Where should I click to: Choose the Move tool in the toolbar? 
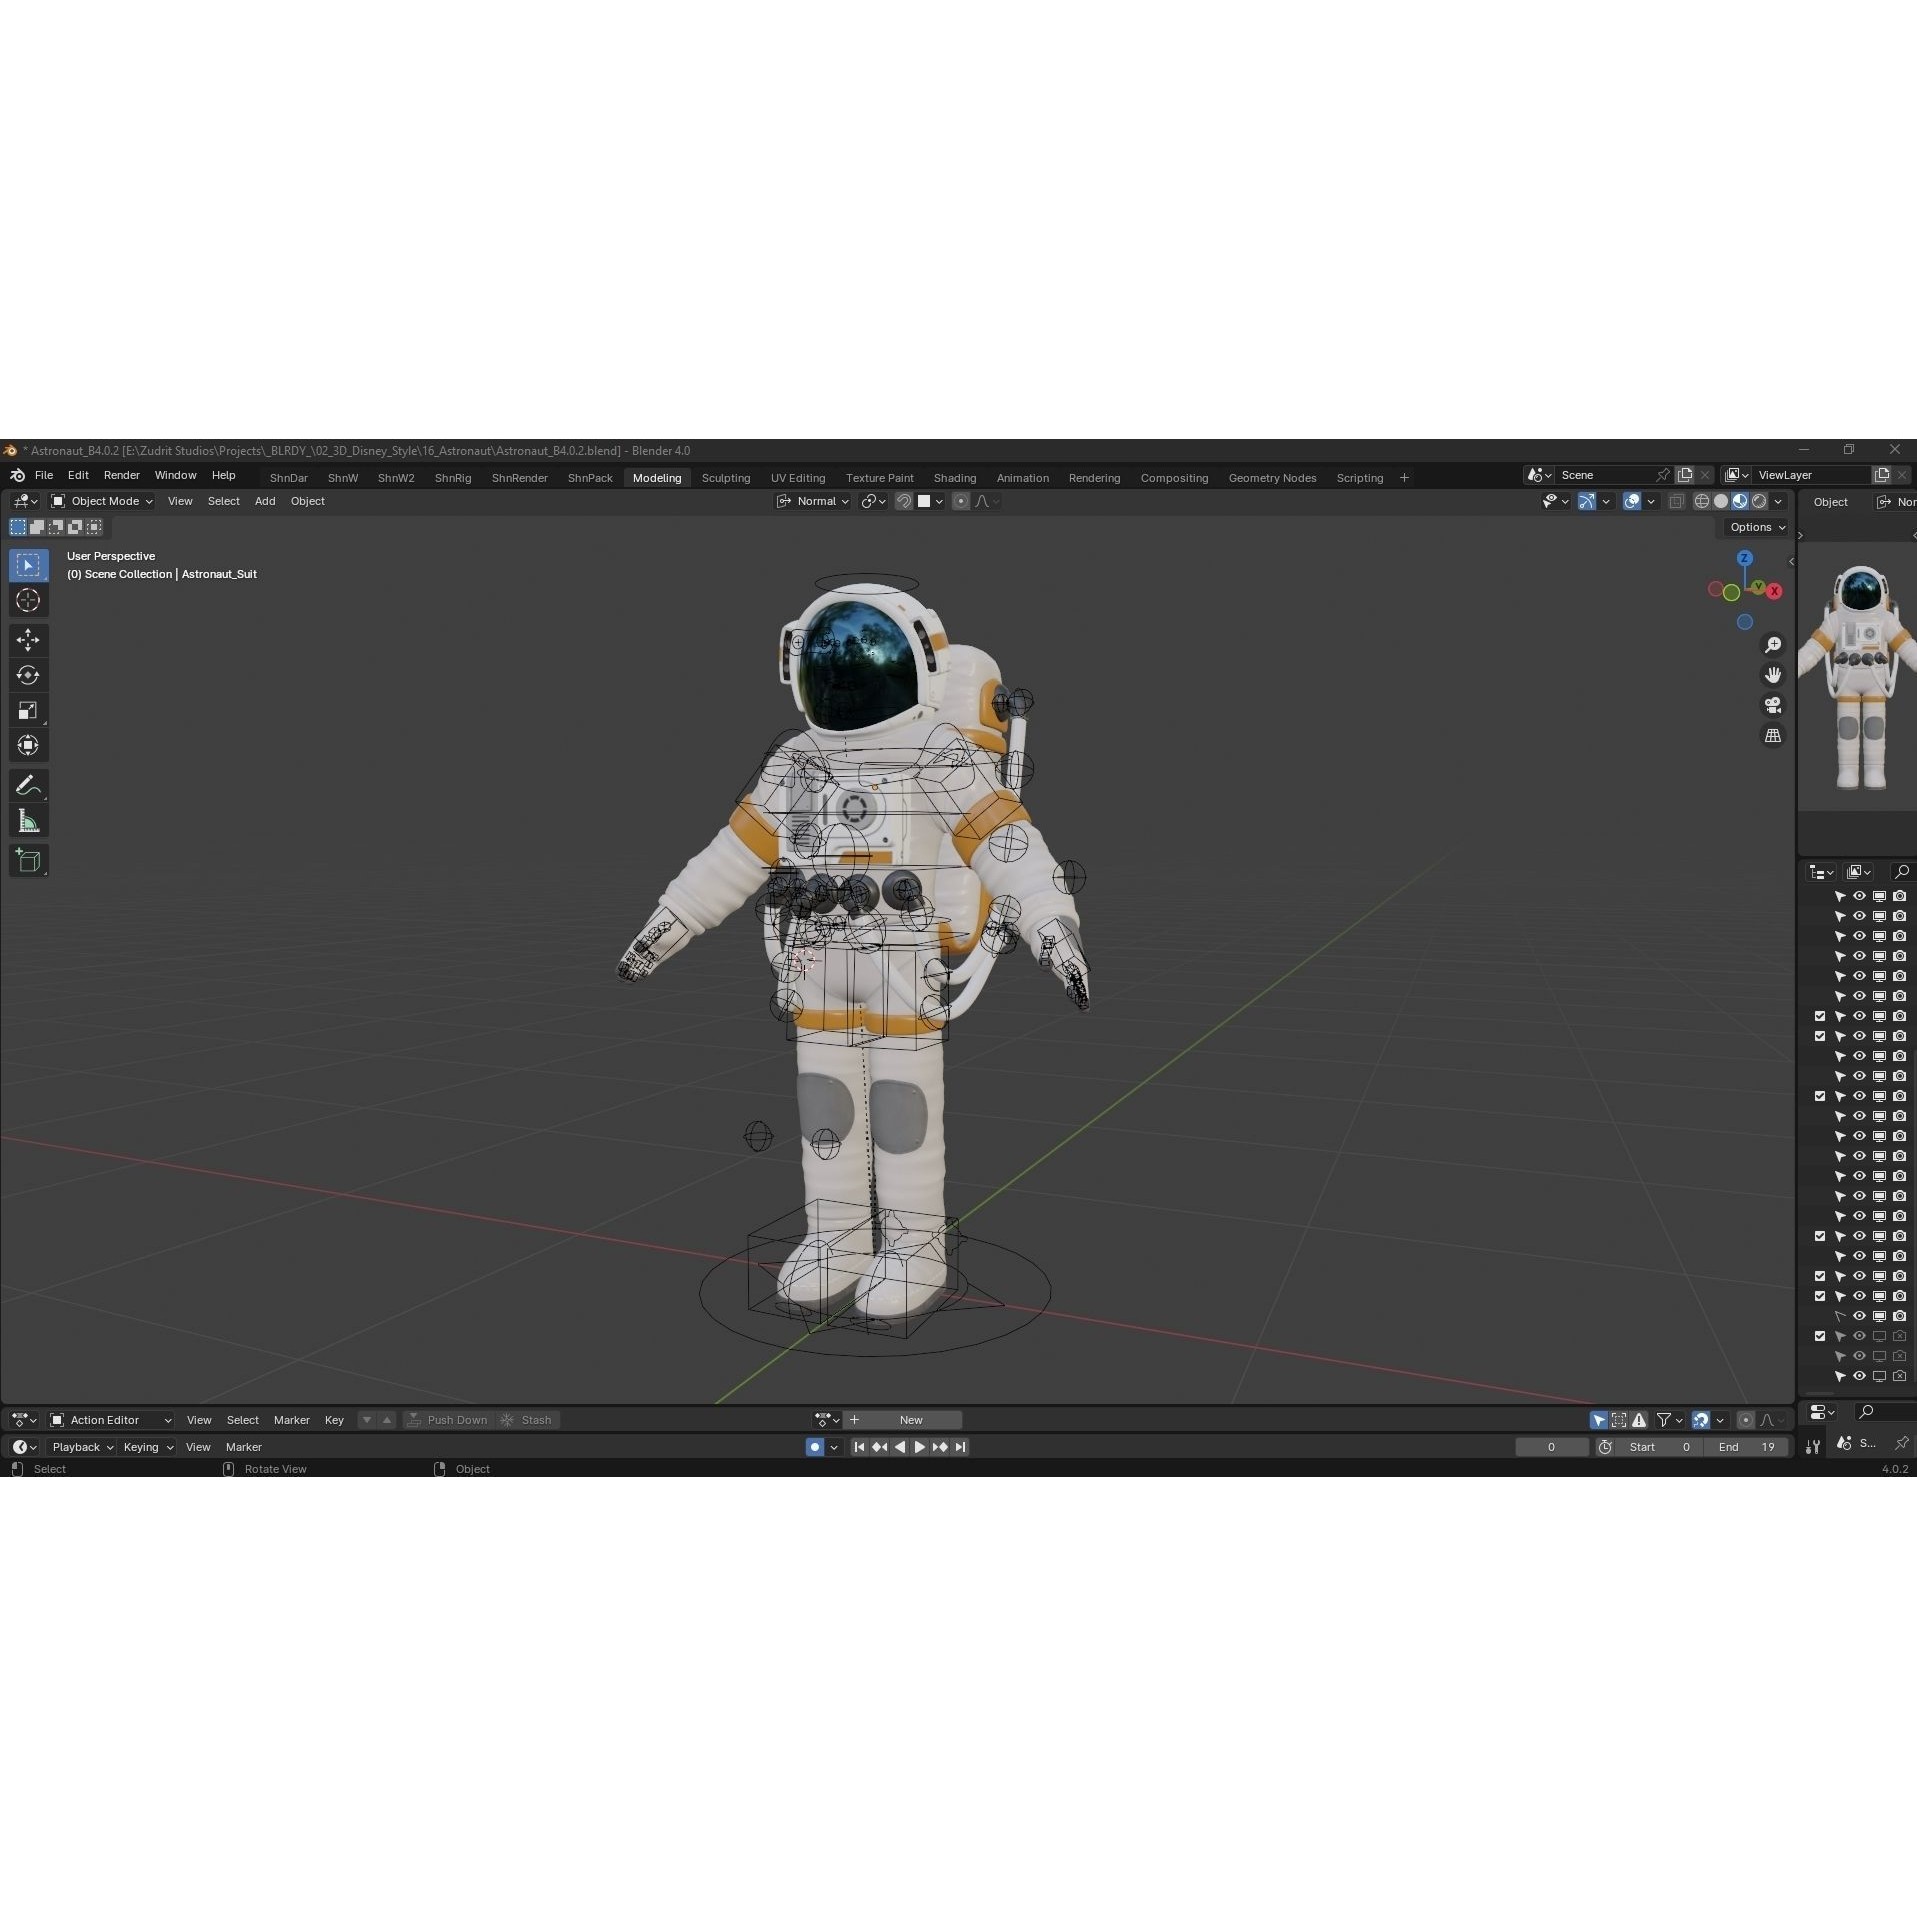click(28, 640)
